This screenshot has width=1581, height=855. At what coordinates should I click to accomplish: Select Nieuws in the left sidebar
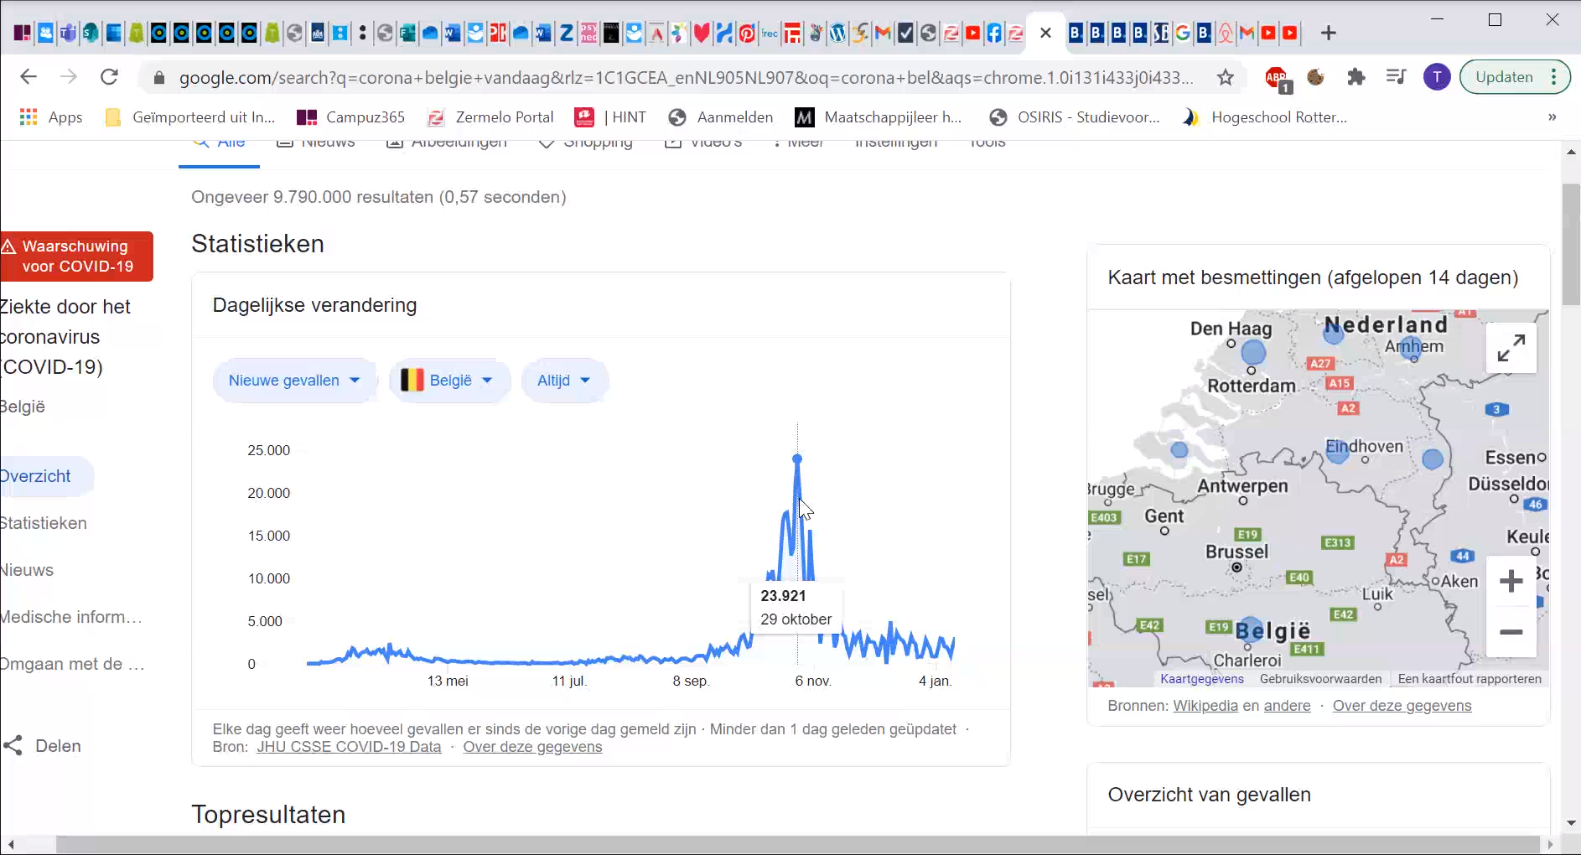27,570
